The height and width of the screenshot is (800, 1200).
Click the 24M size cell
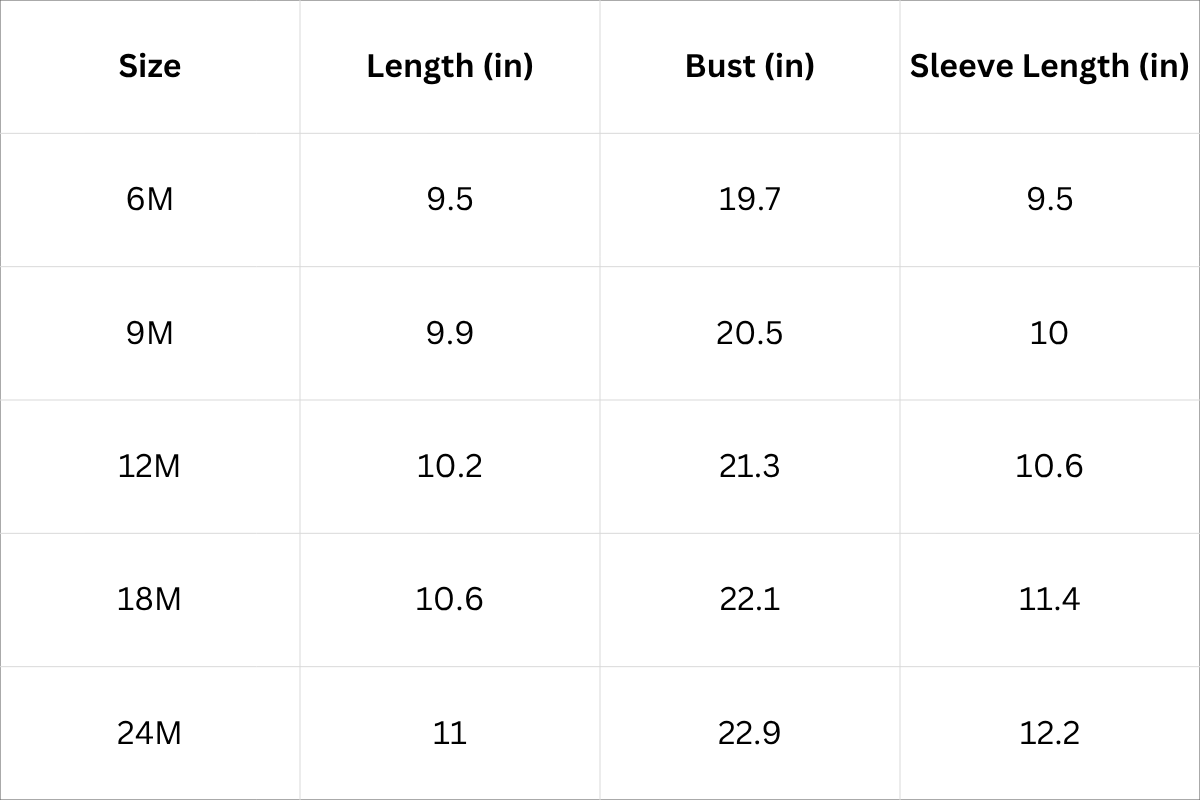[x=150, y=733]
